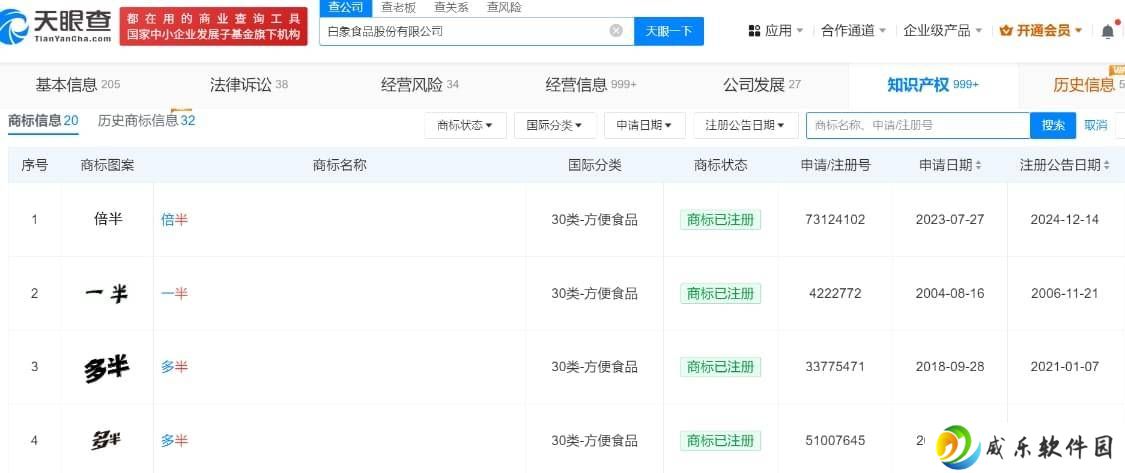This screenshot has height=473, width=1125.
Task: View the 倍半 trademark image
Action: (x=108, y=219)
